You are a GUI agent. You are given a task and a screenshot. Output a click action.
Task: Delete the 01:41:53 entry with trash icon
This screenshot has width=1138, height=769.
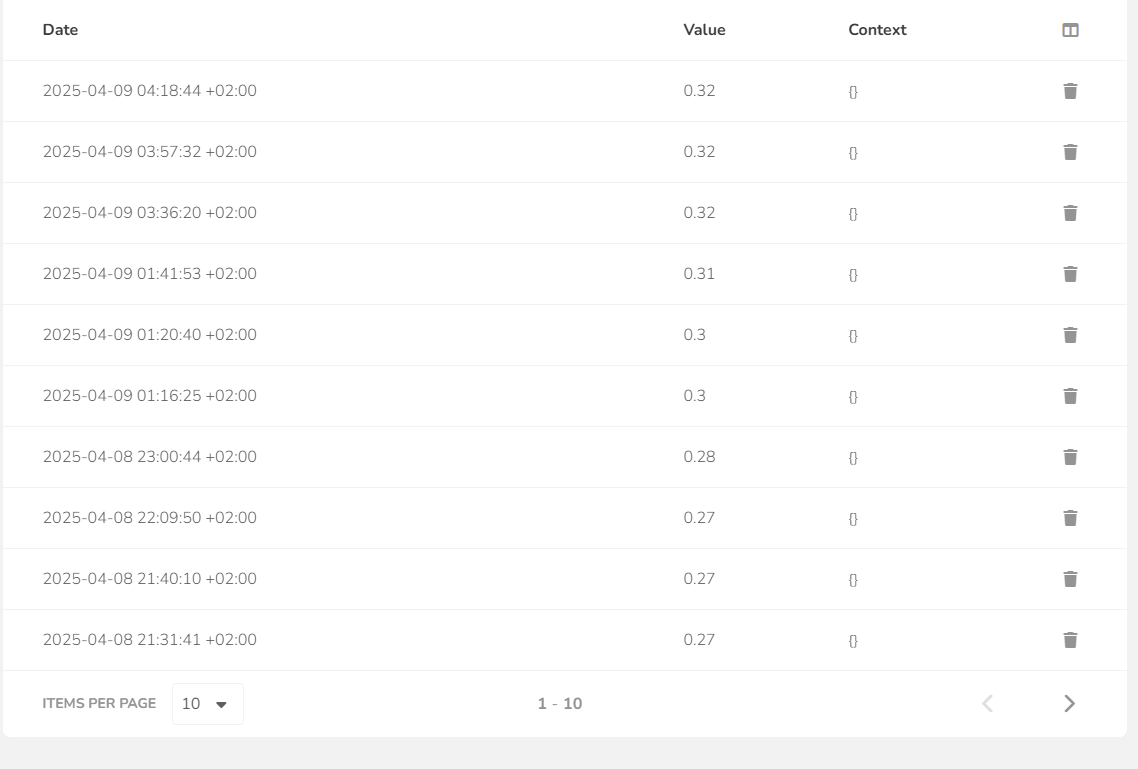[x=1070, y=274]
